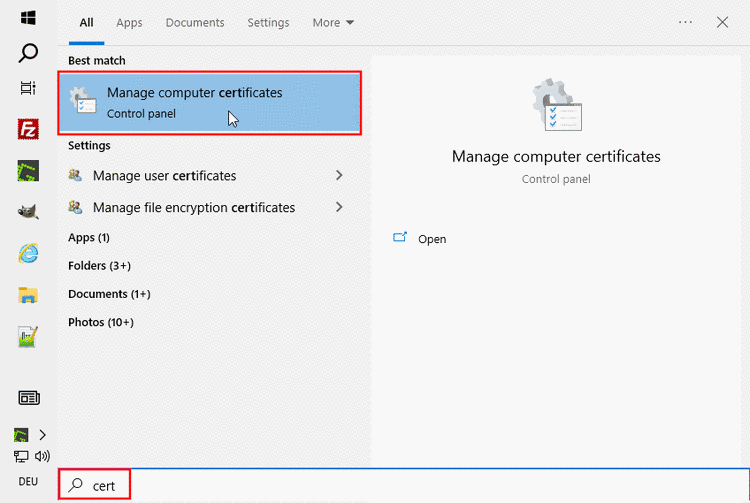The image size is (750, 503).
Task: Expand the Apps (1) results group
Action: click(x=89, y=238)
